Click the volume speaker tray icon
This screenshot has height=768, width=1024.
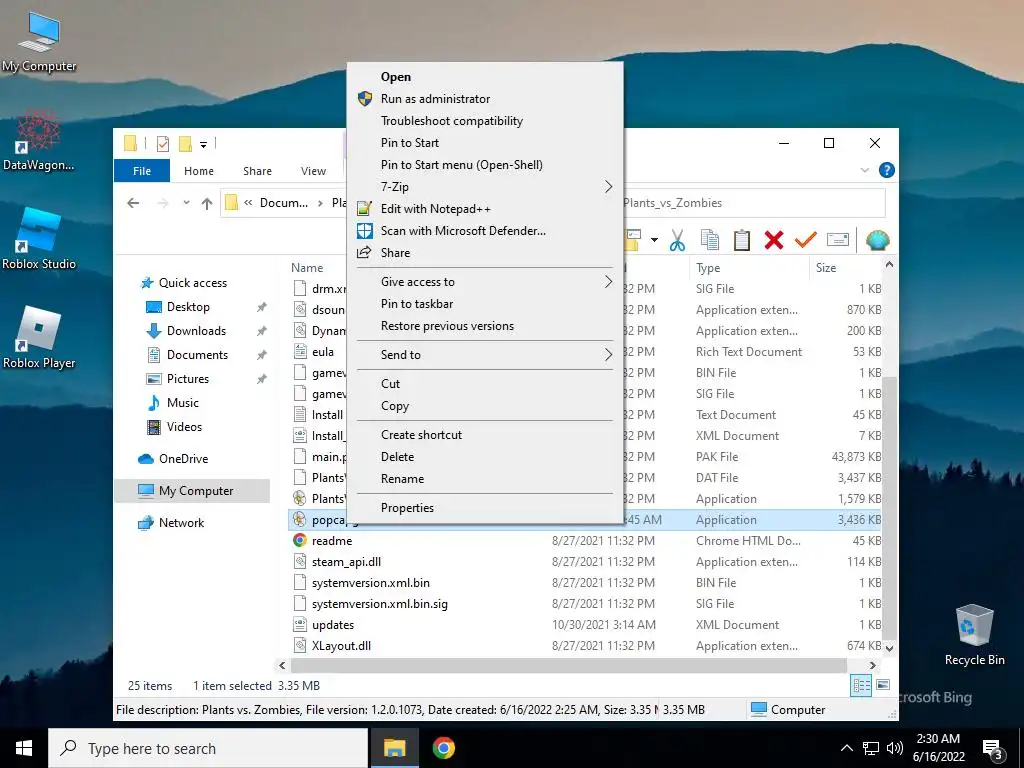[895, 748]
